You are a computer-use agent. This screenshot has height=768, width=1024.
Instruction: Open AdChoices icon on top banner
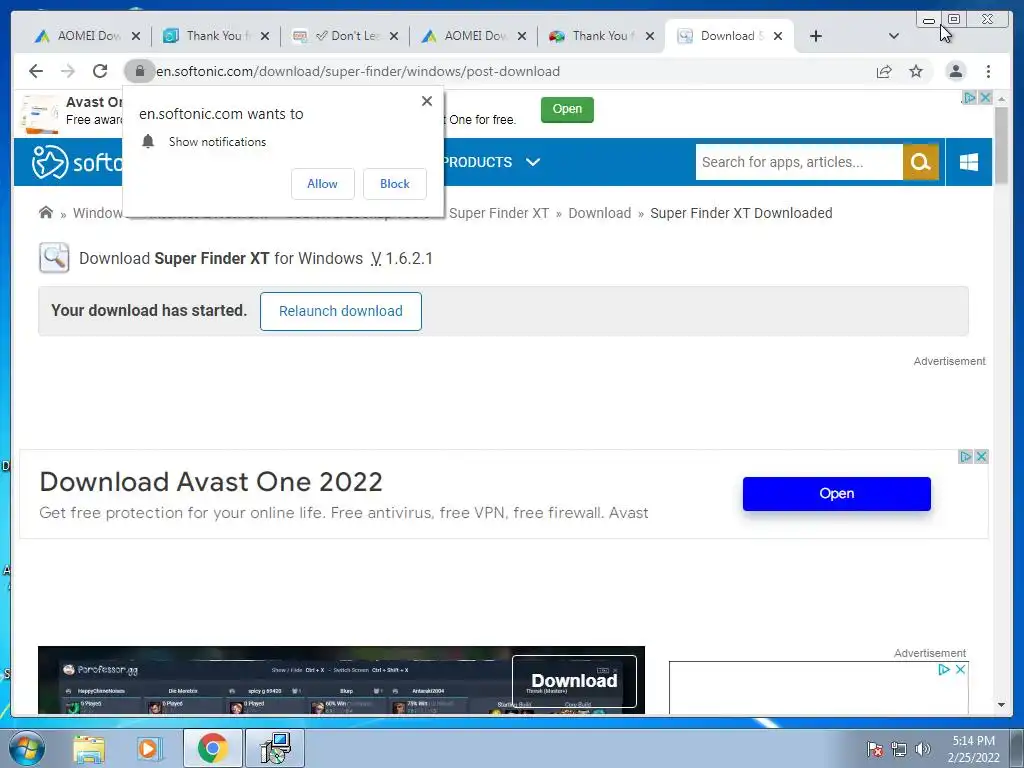click(970, 98)
